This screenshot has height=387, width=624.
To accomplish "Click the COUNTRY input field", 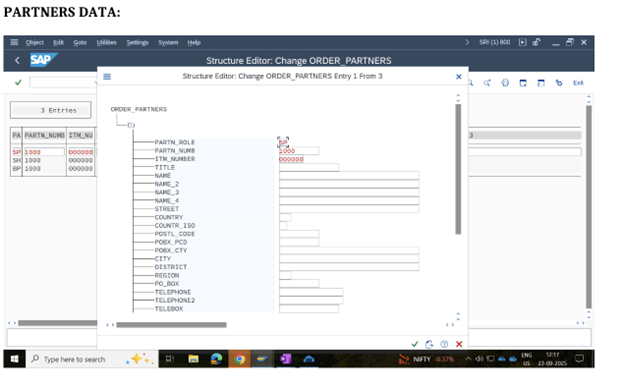I will (285, 217).
